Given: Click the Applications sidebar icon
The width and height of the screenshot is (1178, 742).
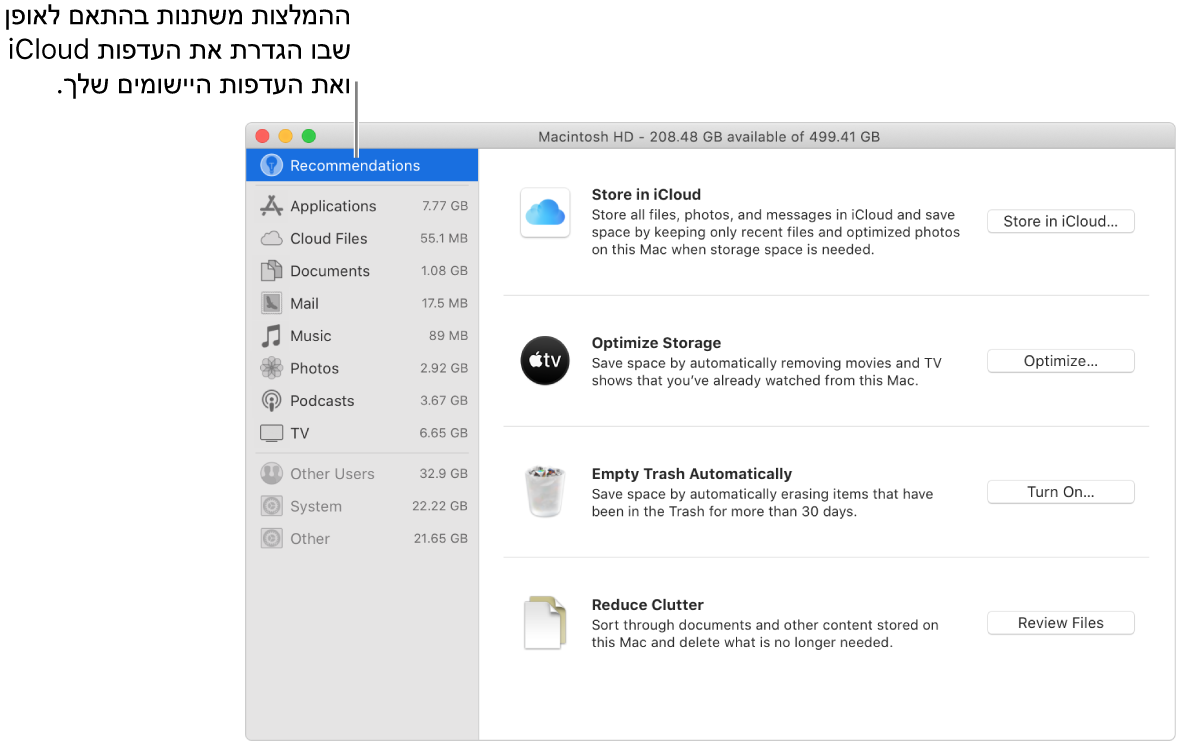Looking at the screenshot, I should [x=271, y=206].
